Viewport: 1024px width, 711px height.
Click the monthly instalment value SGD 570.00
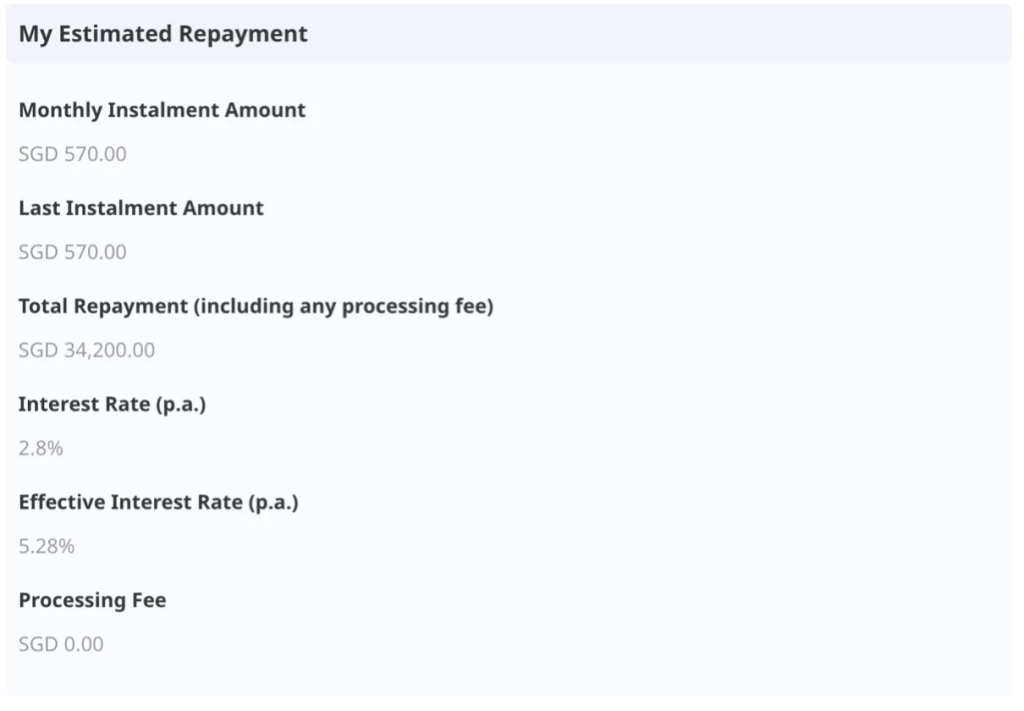pyautogui.click(x=72, y=154)
